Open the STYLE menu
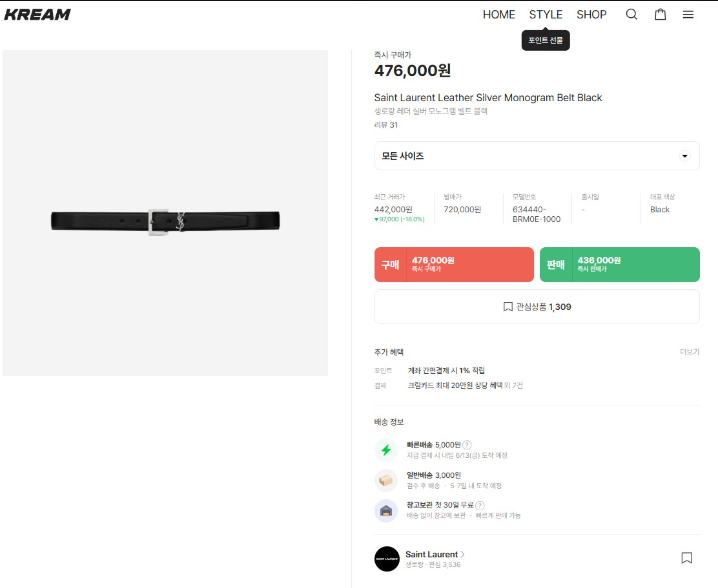Image resolution: width=718 pixels, height=588 pixels. (x=546, y=14)
